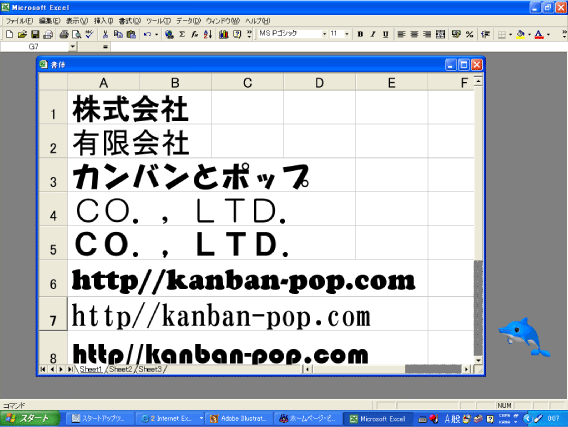
Task: Open the ウィンドウ(W) menu
Action: coord(223,21)
